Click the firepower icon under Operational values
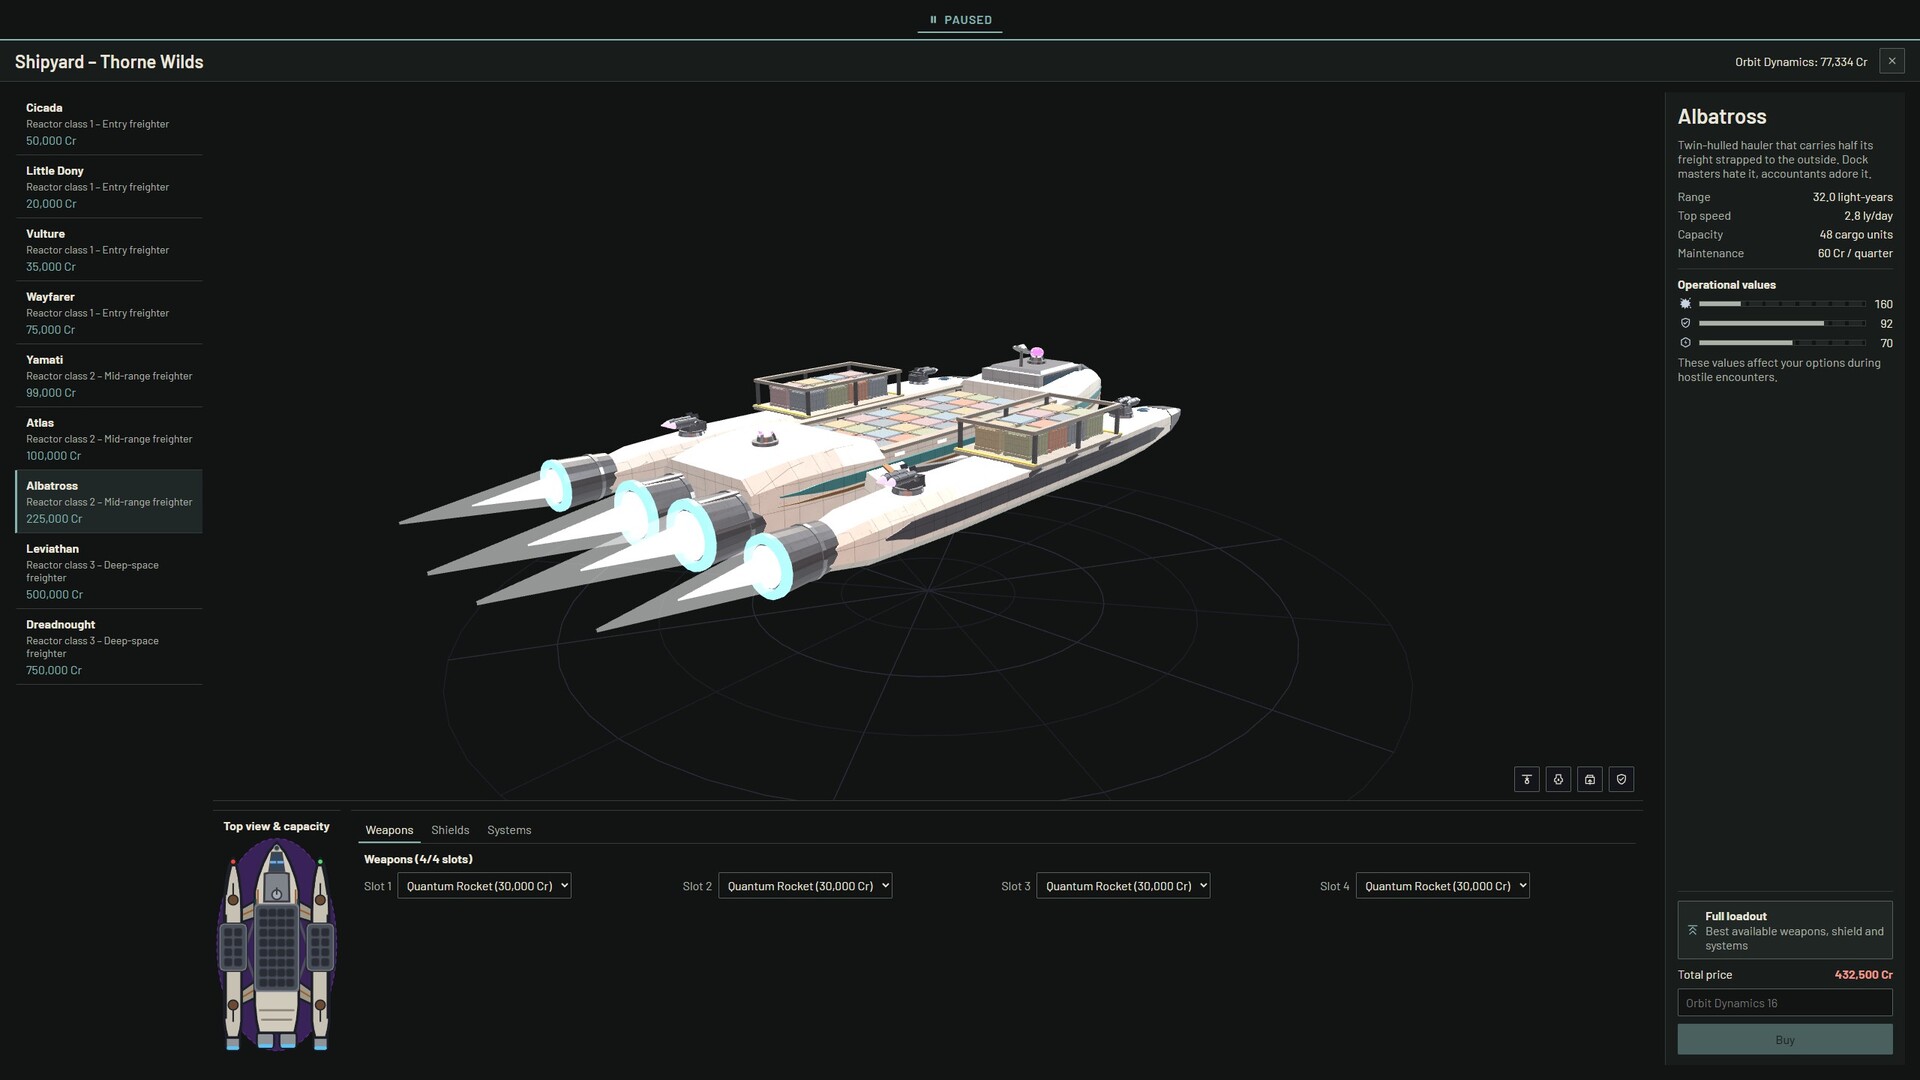 tap(1685, 304)
